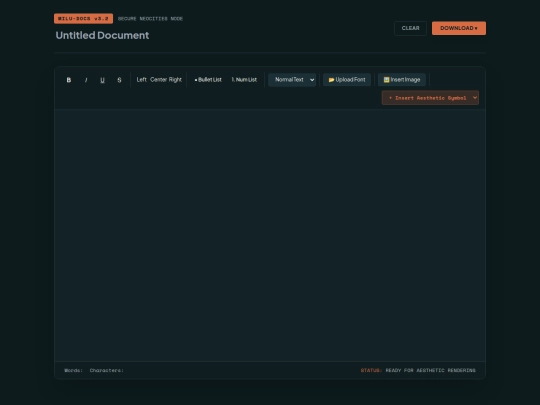Apply strikethrough with the S button
The image size is (540, 405).
(119, 80)
